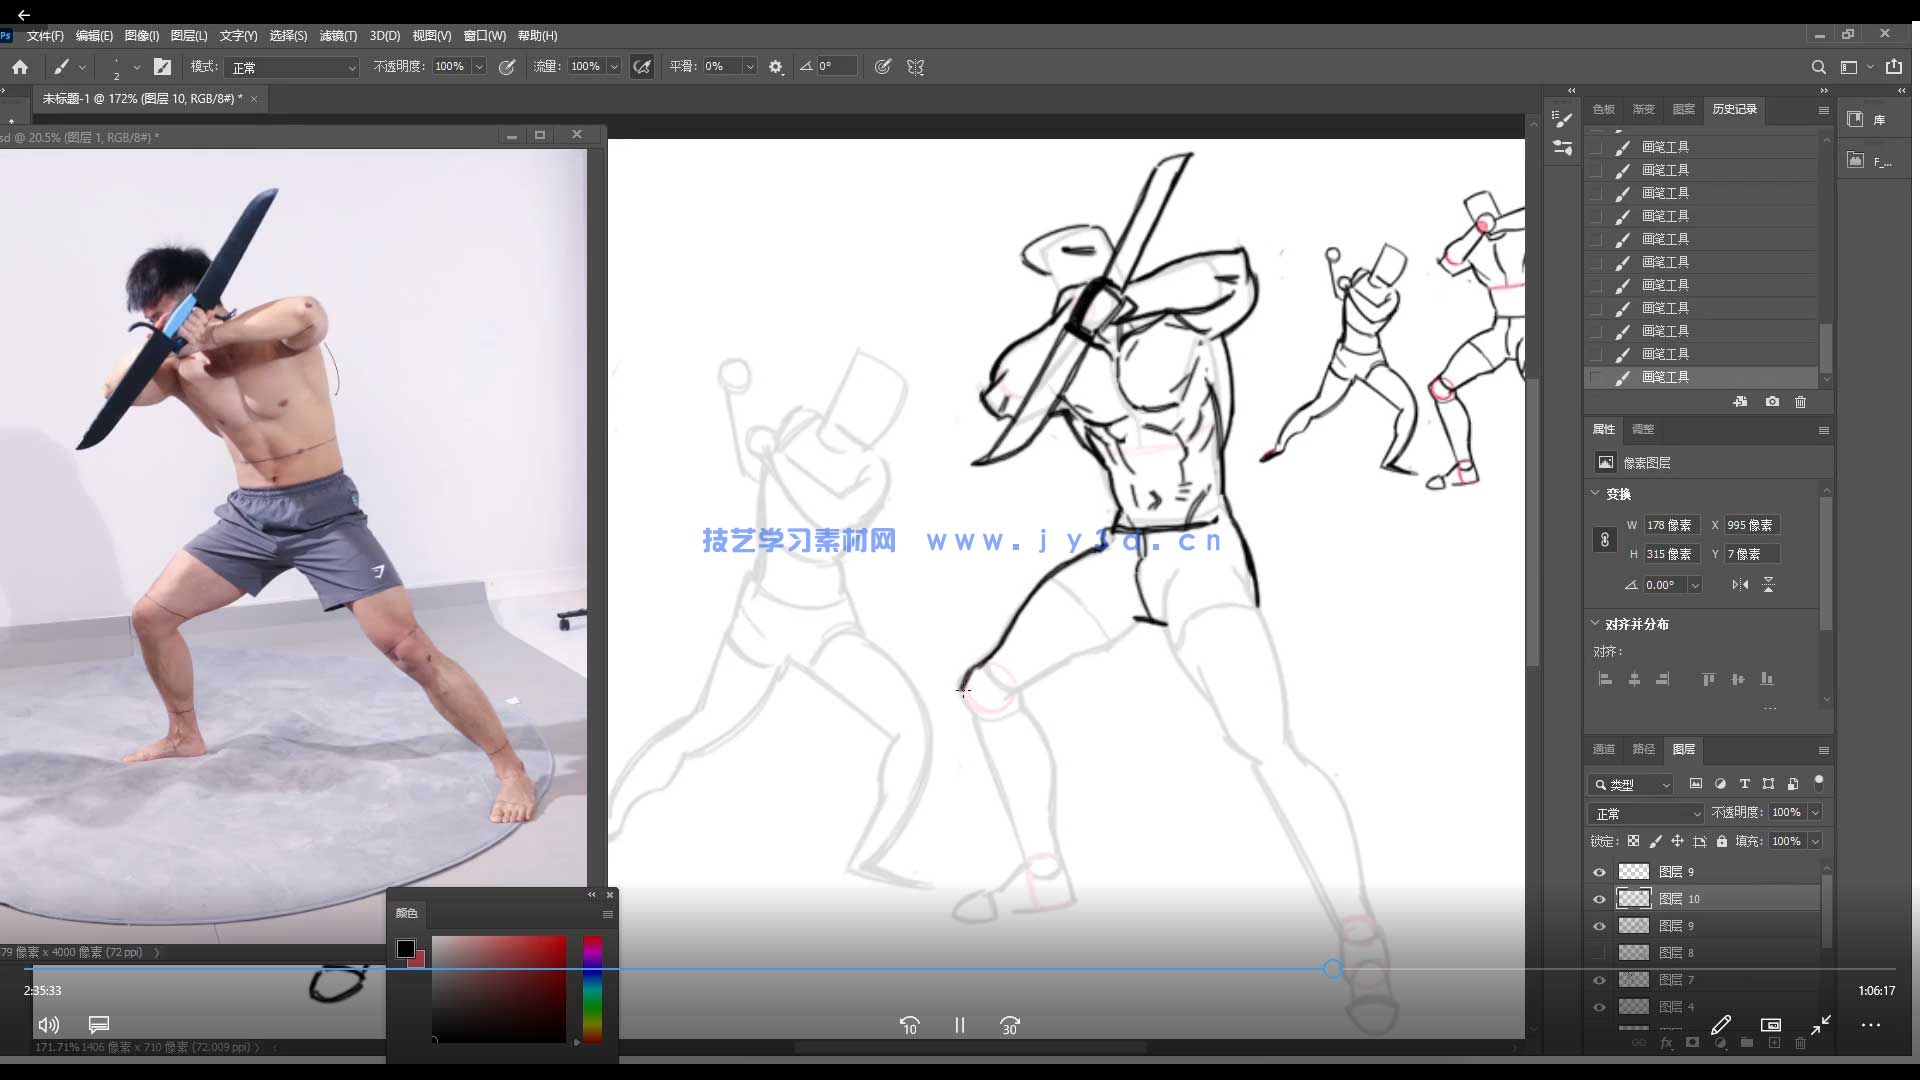Image resolution: width=1920 pixels, height=1080 pixels.
Task: Lock all with the padlock icon
Action: (x=1721, y=841)
